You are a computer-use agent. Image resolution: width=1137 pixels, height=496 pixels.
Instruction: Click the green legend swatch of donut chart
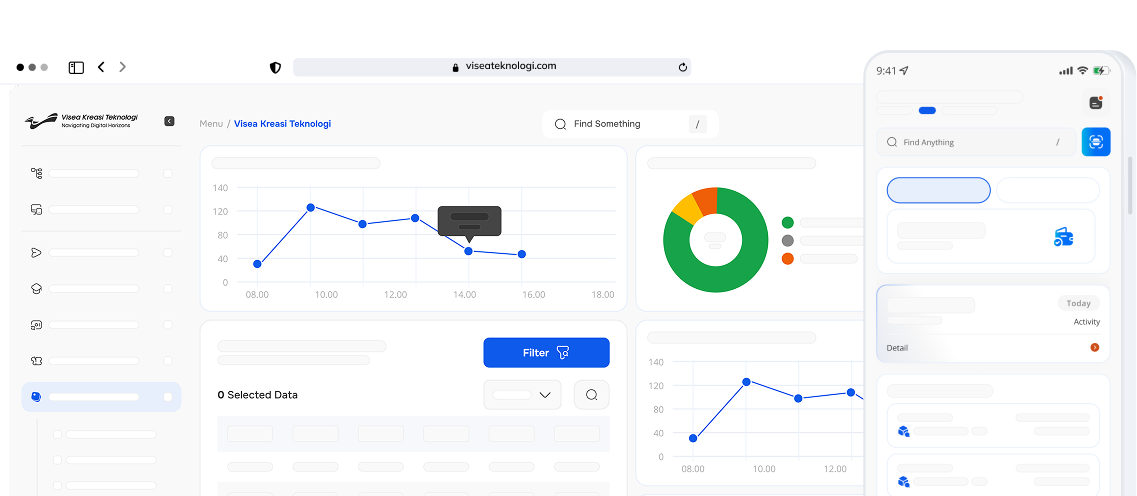[x=787, y=222]
